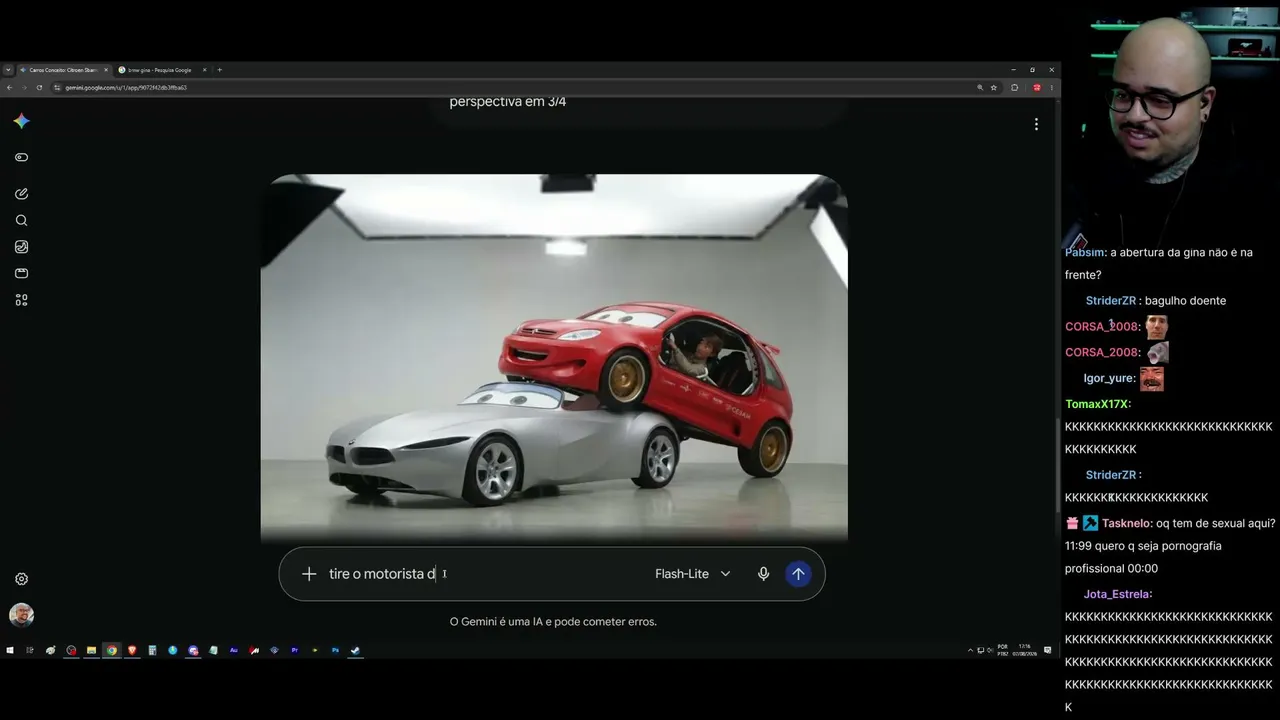Open Steam from the taskbar
Image resolution: width=1280 pixels, height=720 pixels.
coord(356,650)
